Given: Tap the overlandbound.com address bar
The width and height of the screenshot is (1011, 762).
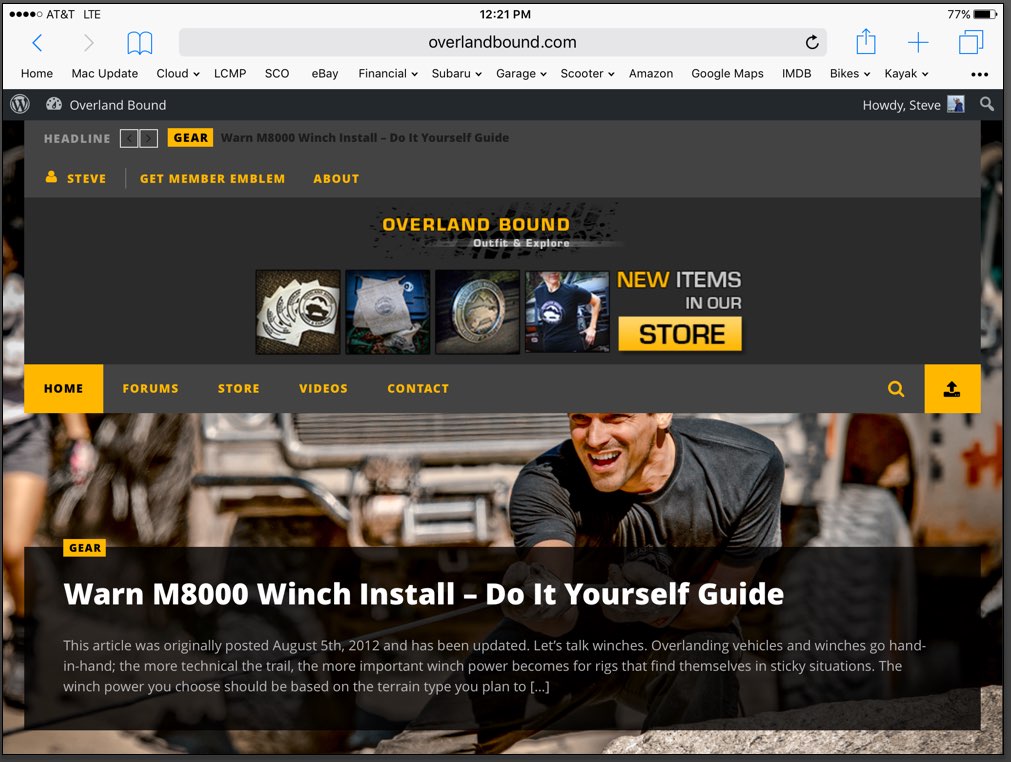Looking at the screenshot, I should pyautogui.click(x=503, y=43).
